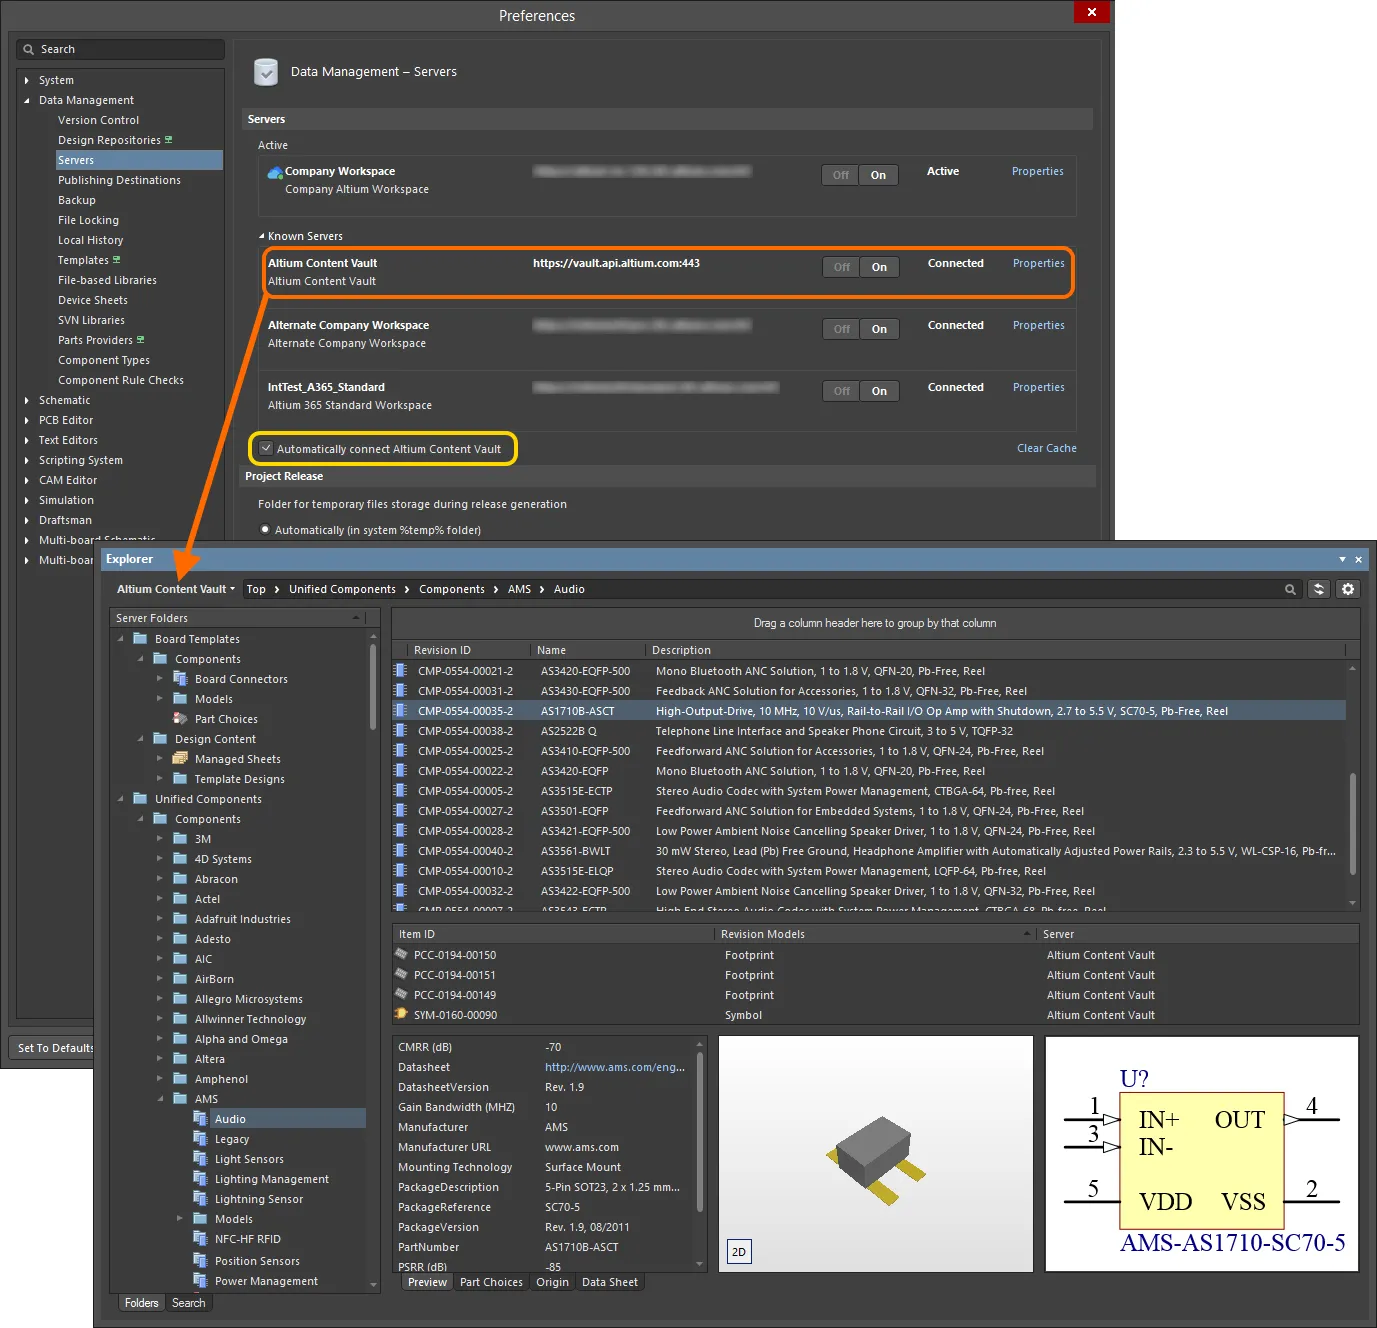Switch to the Folders tab

tap(141, 1302)
